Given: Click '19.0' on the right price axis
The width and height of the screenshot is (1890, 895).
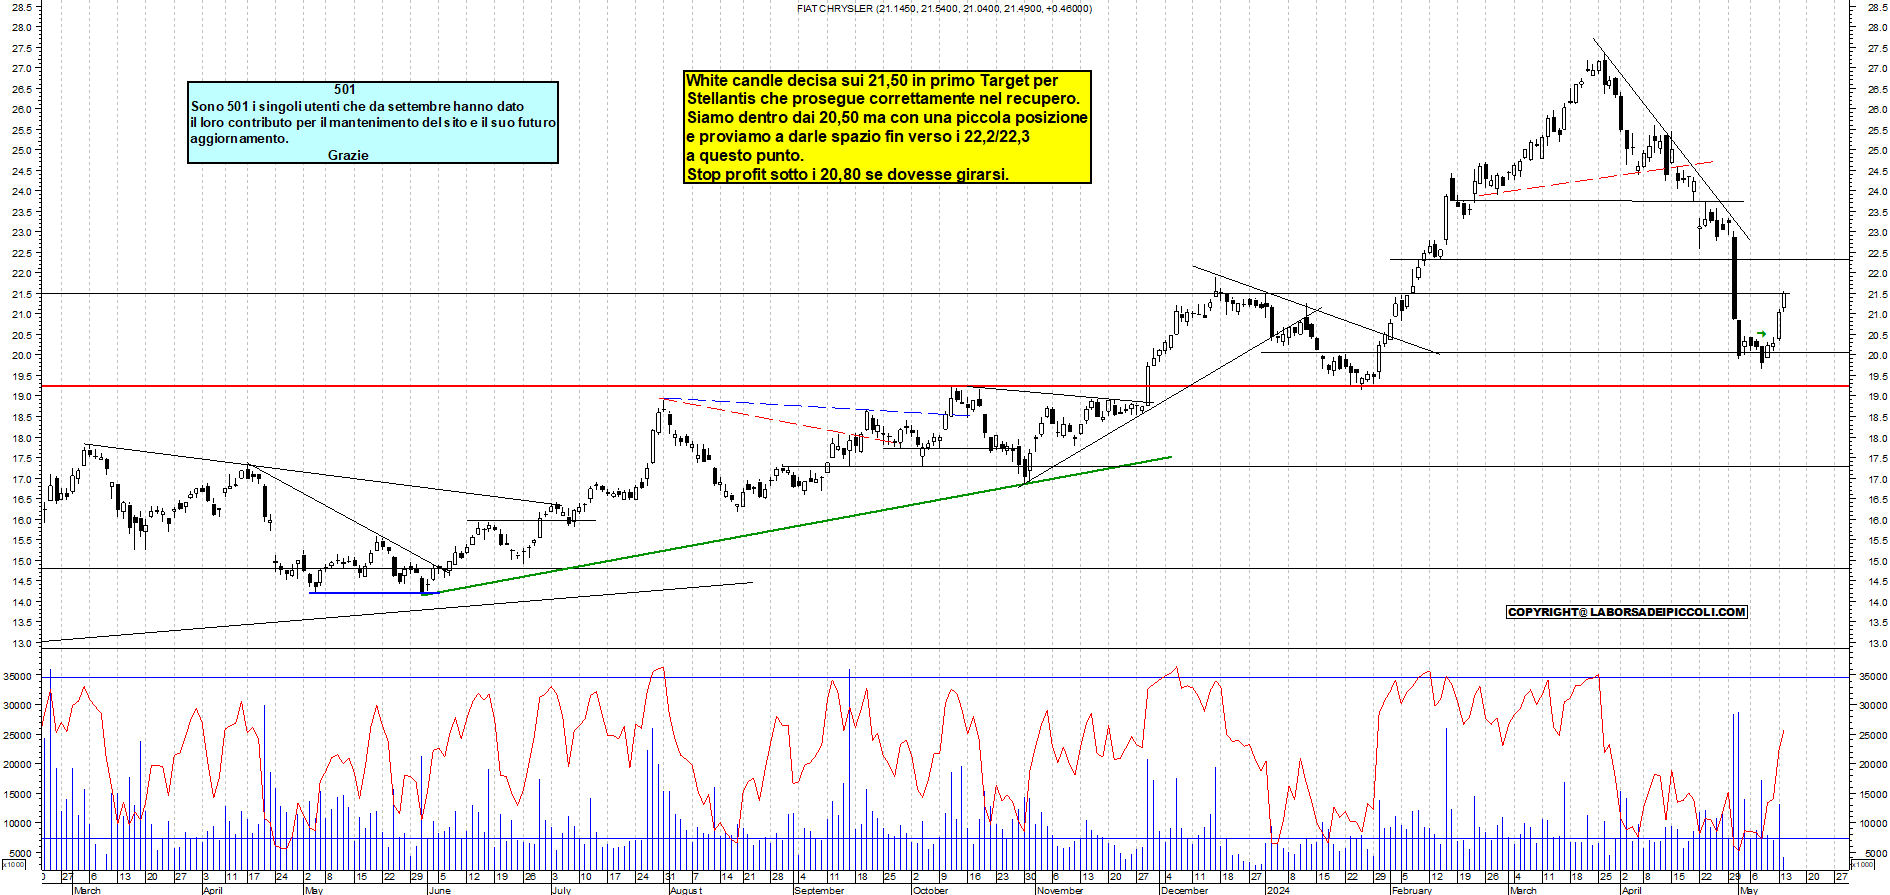Looking at the screenshot, I should 1876,397.
